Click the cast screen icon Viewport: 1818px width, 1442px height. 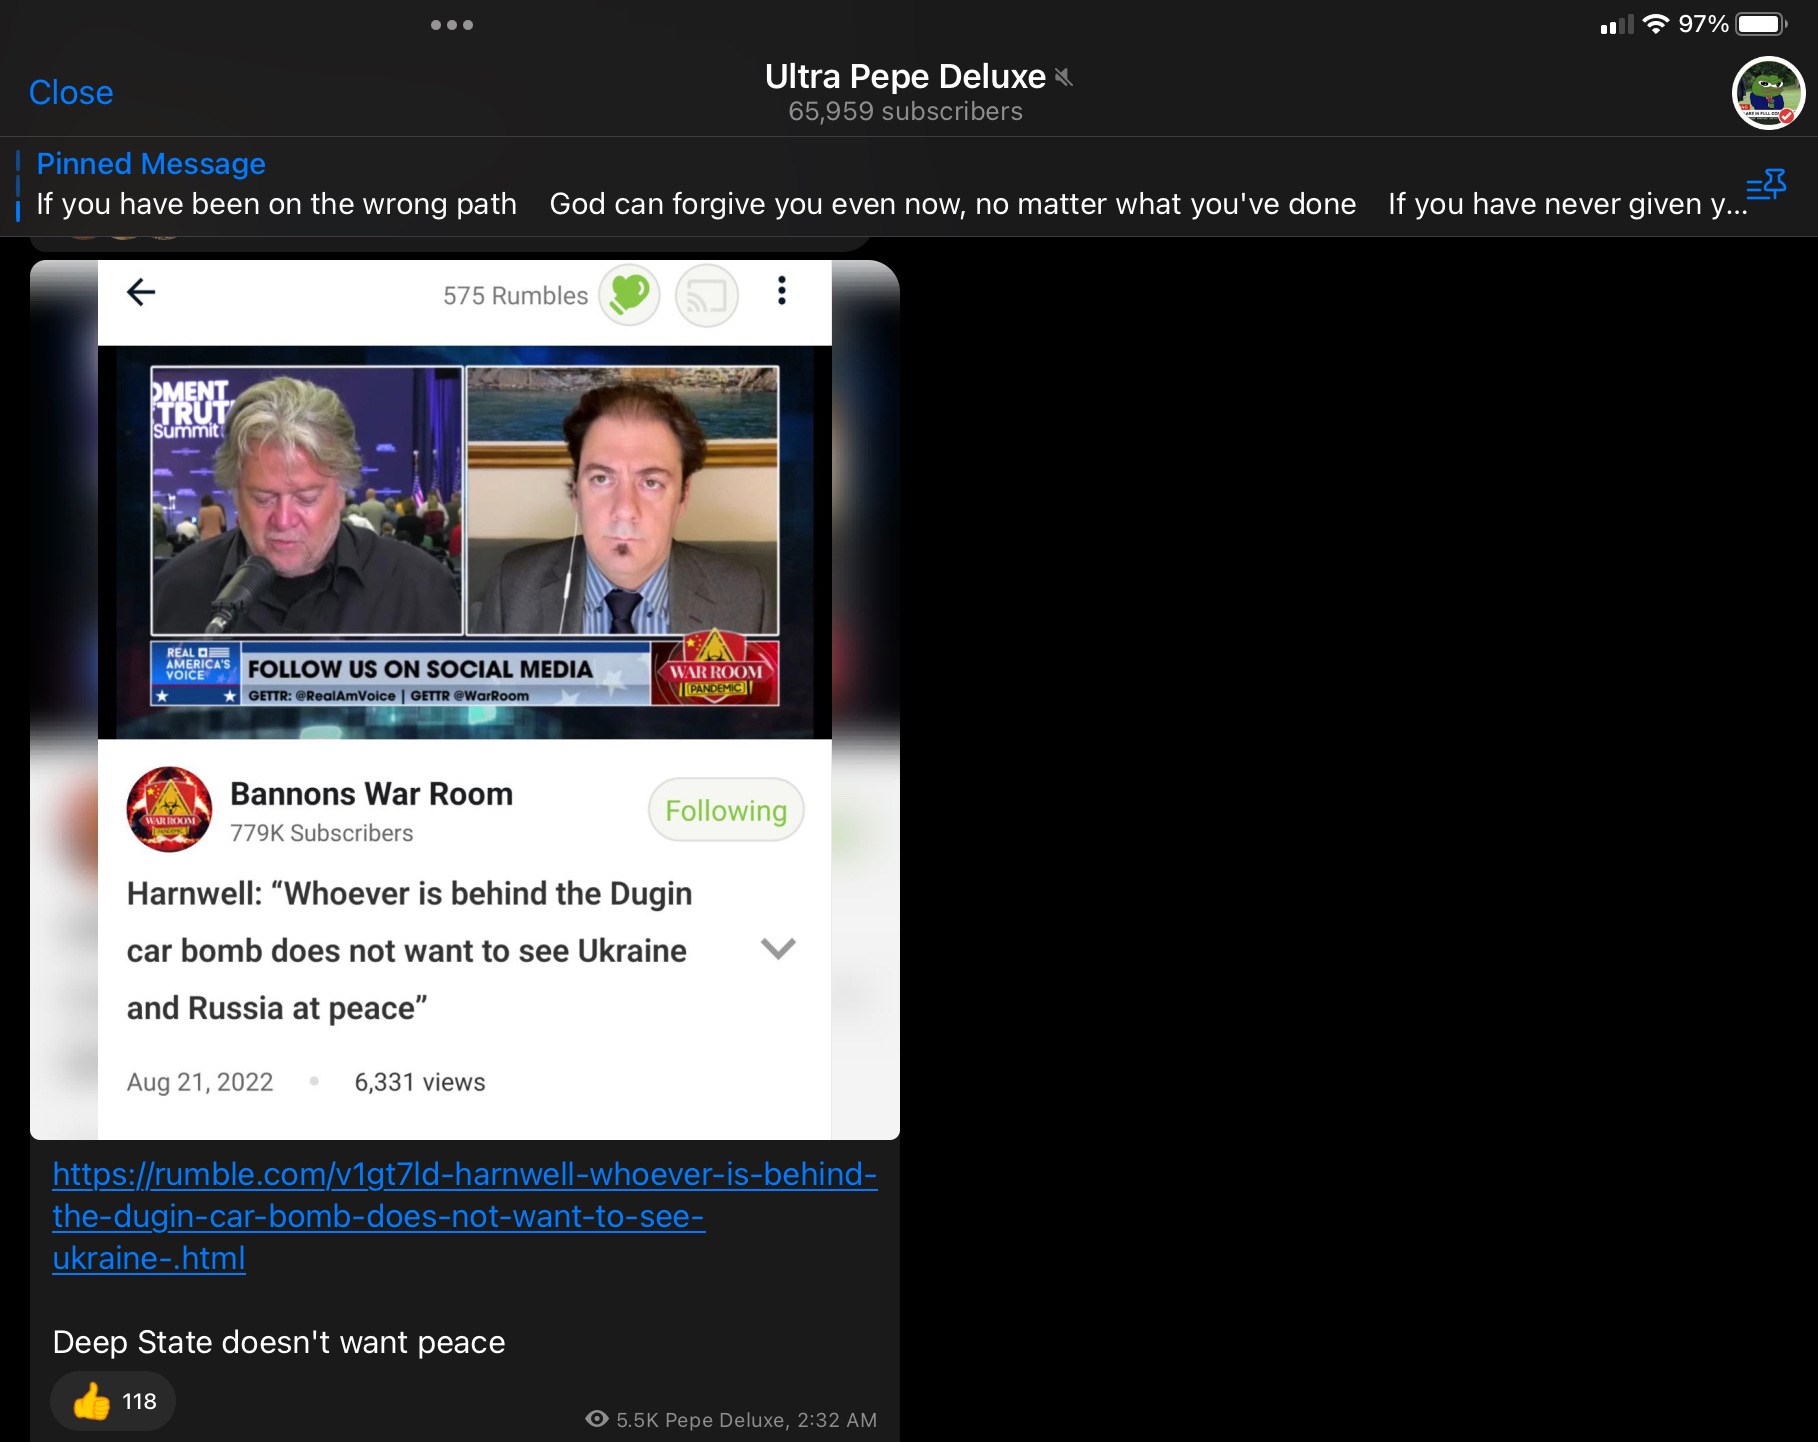click(706, 295)
